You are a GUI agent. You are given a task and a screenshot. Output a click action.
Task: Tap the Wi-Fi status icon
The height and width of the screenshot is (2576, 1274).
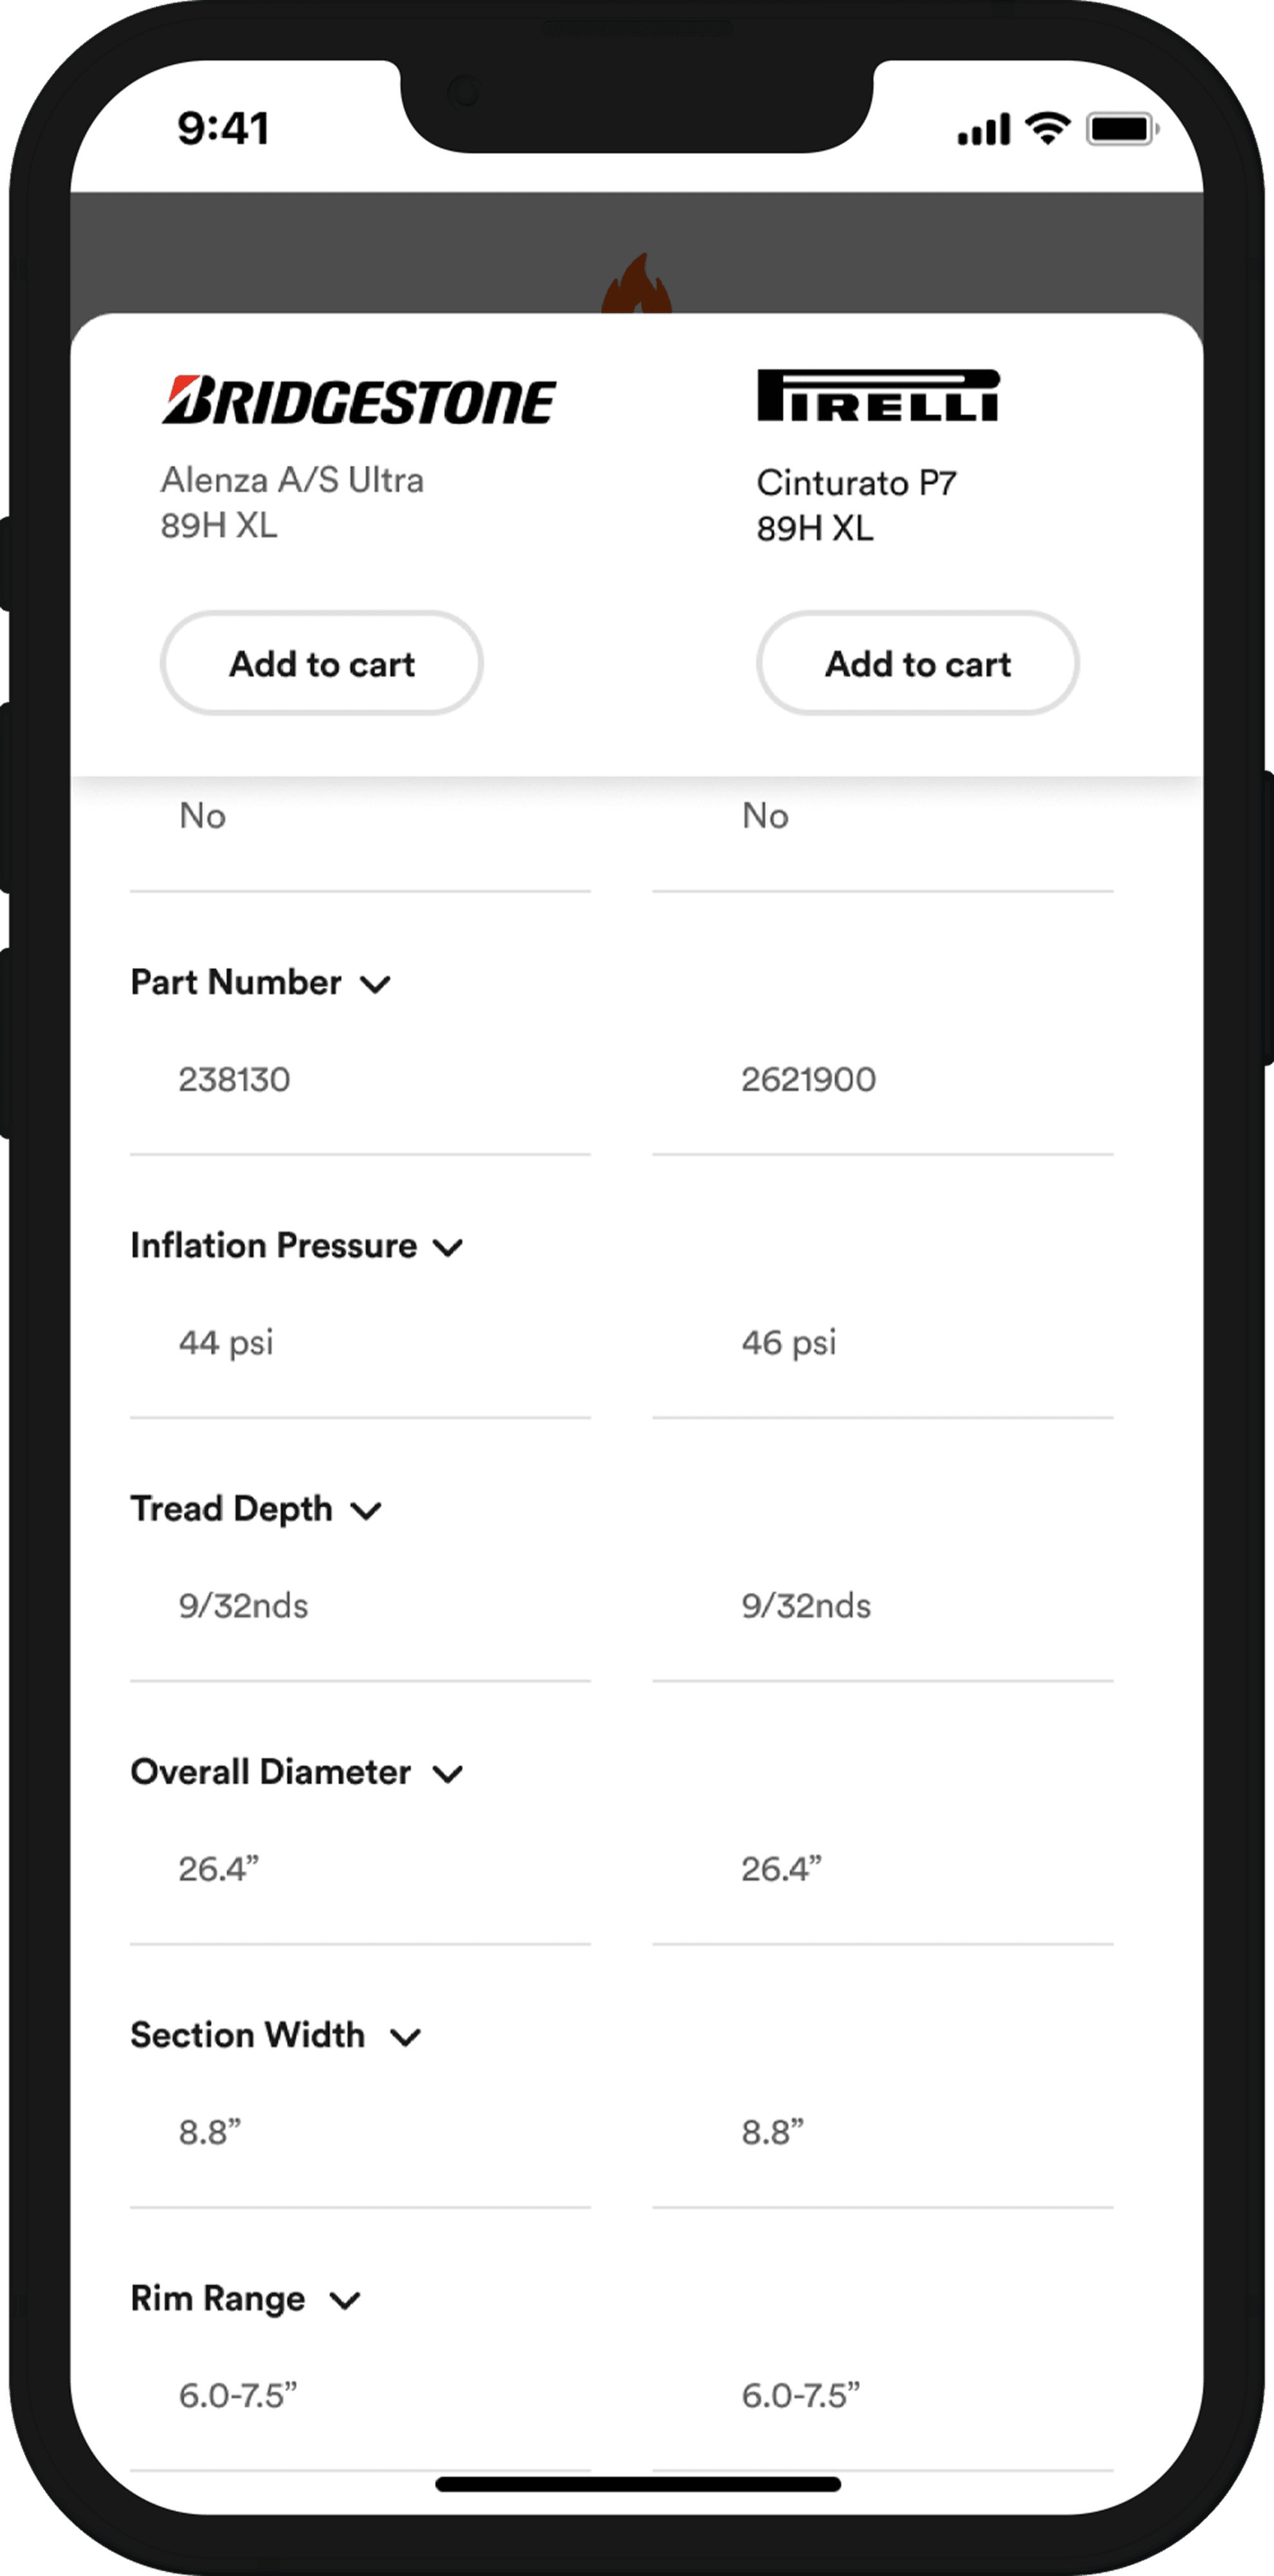pos(1048,128)
